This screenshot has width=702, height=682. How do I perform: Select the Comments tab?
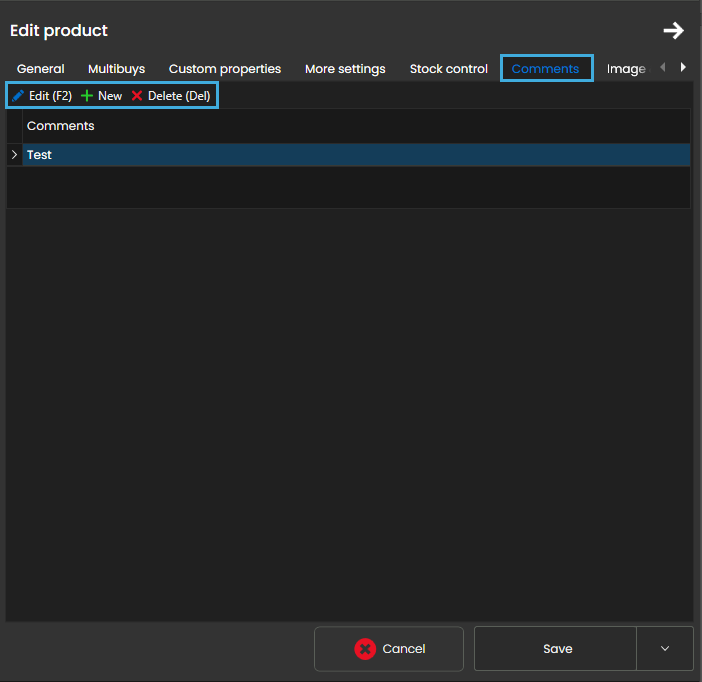point(545,69)
